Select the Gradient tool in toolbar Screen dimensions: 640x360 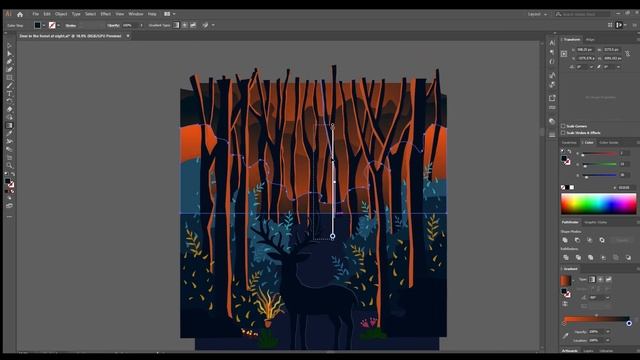[x=9, y=125]
